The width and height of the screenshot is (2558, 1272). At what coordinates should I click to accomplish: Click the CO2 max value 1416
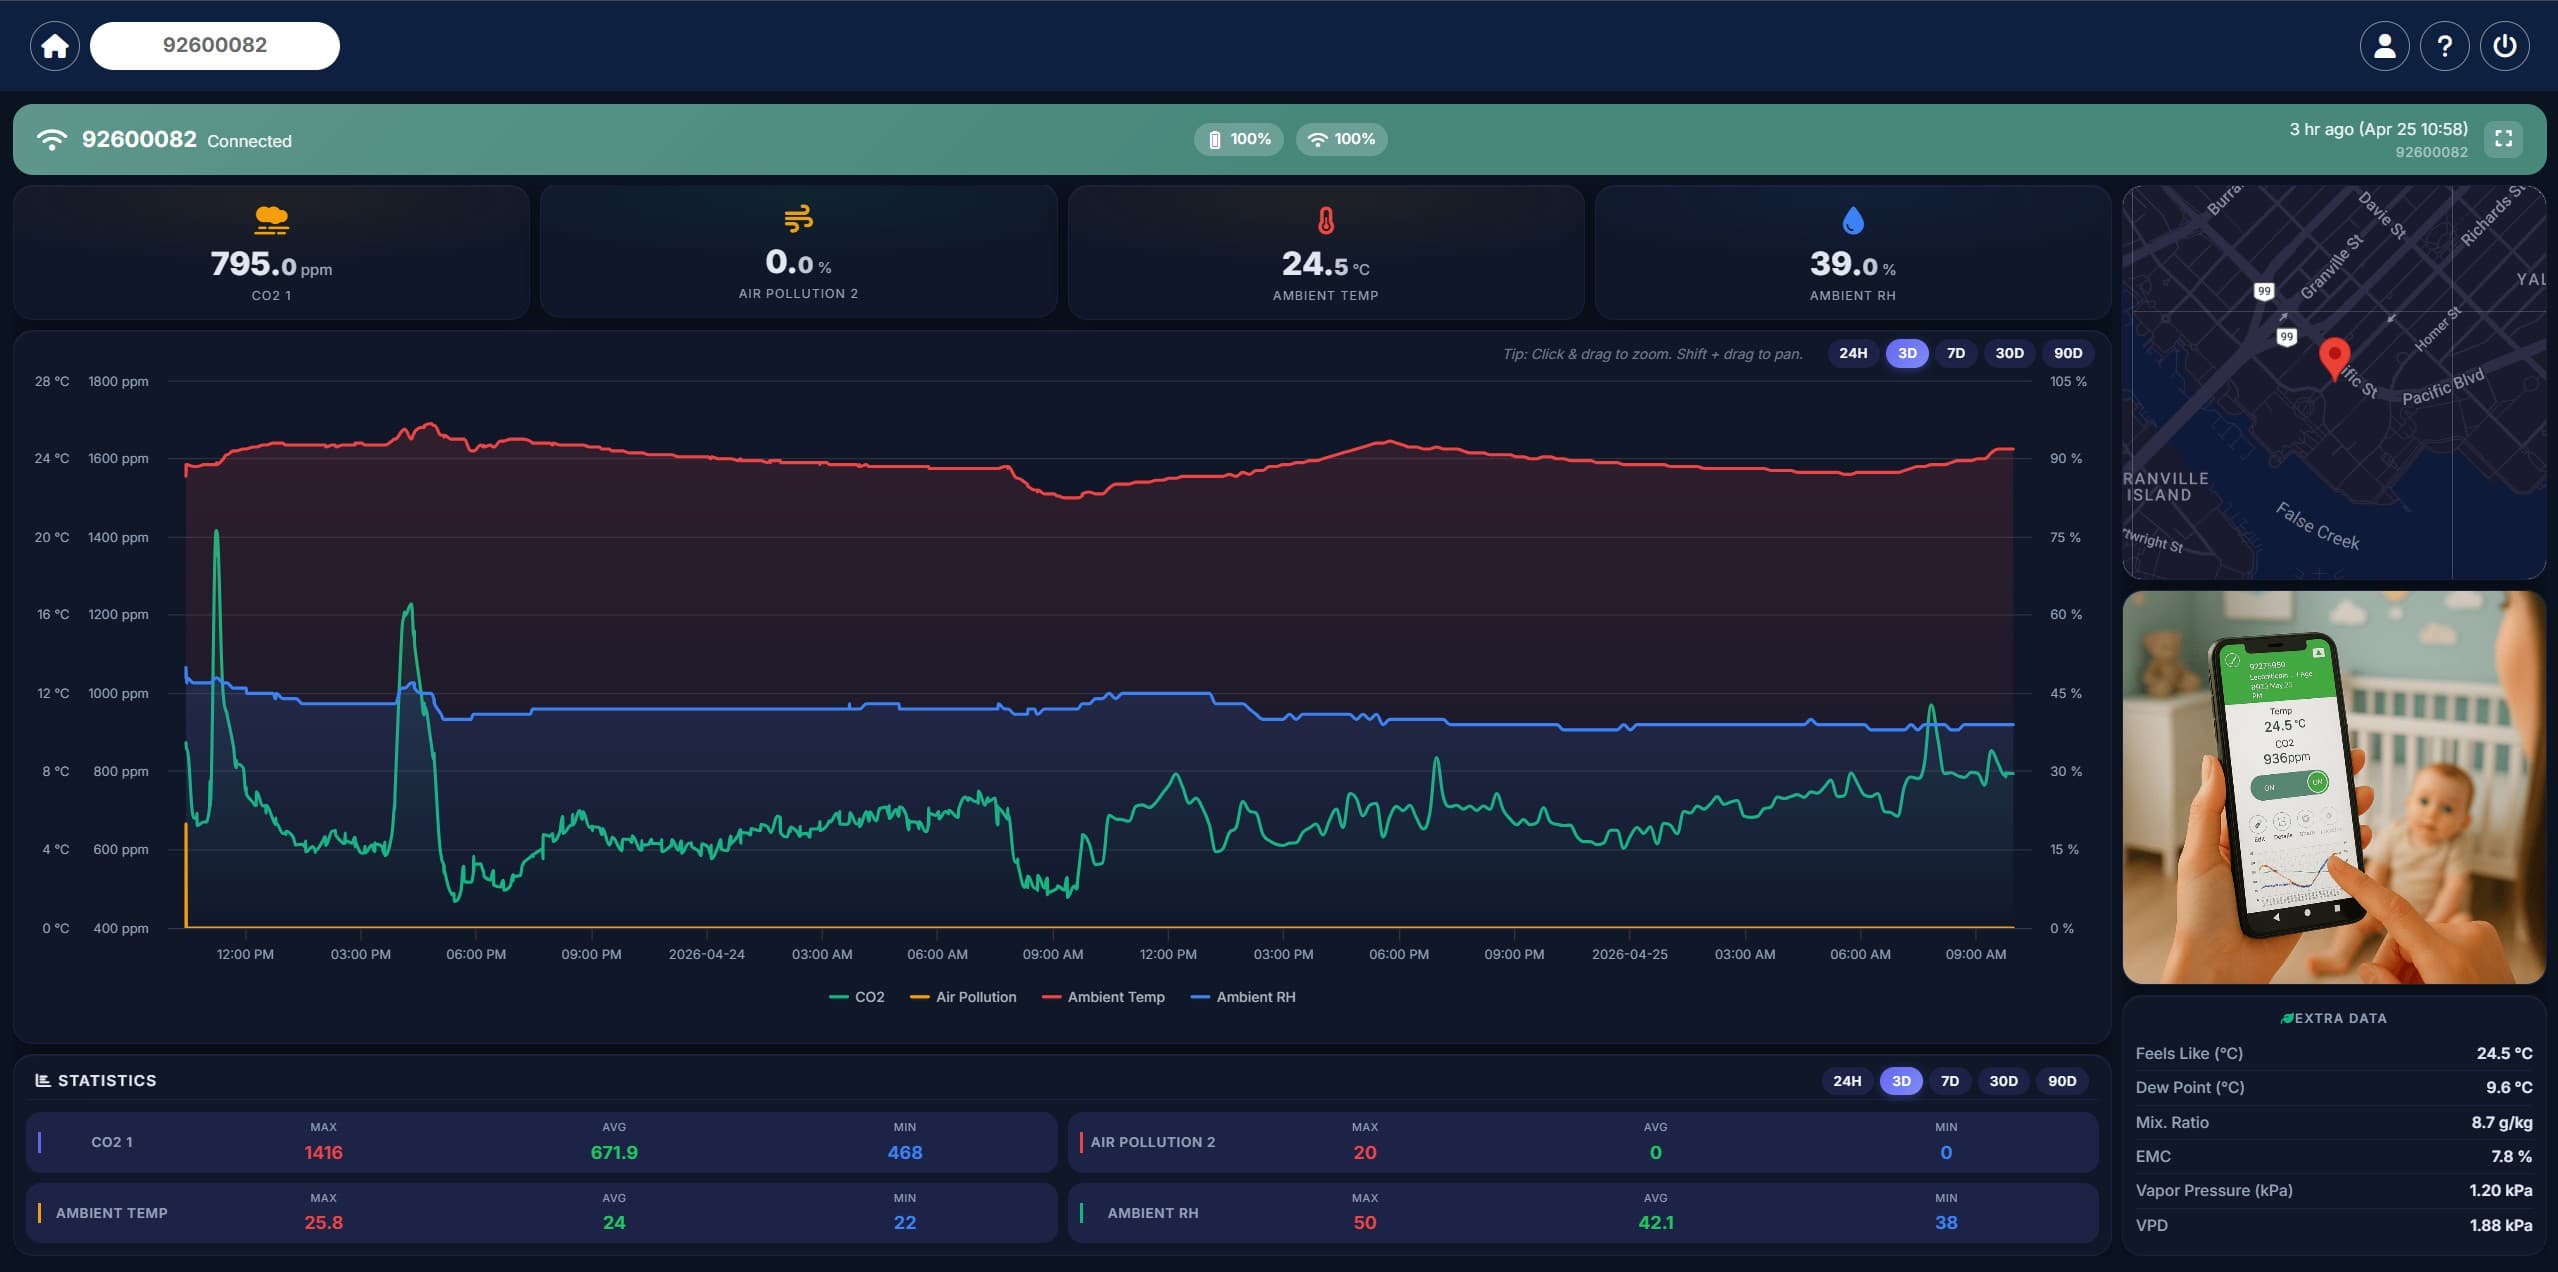coord(323,1153)
